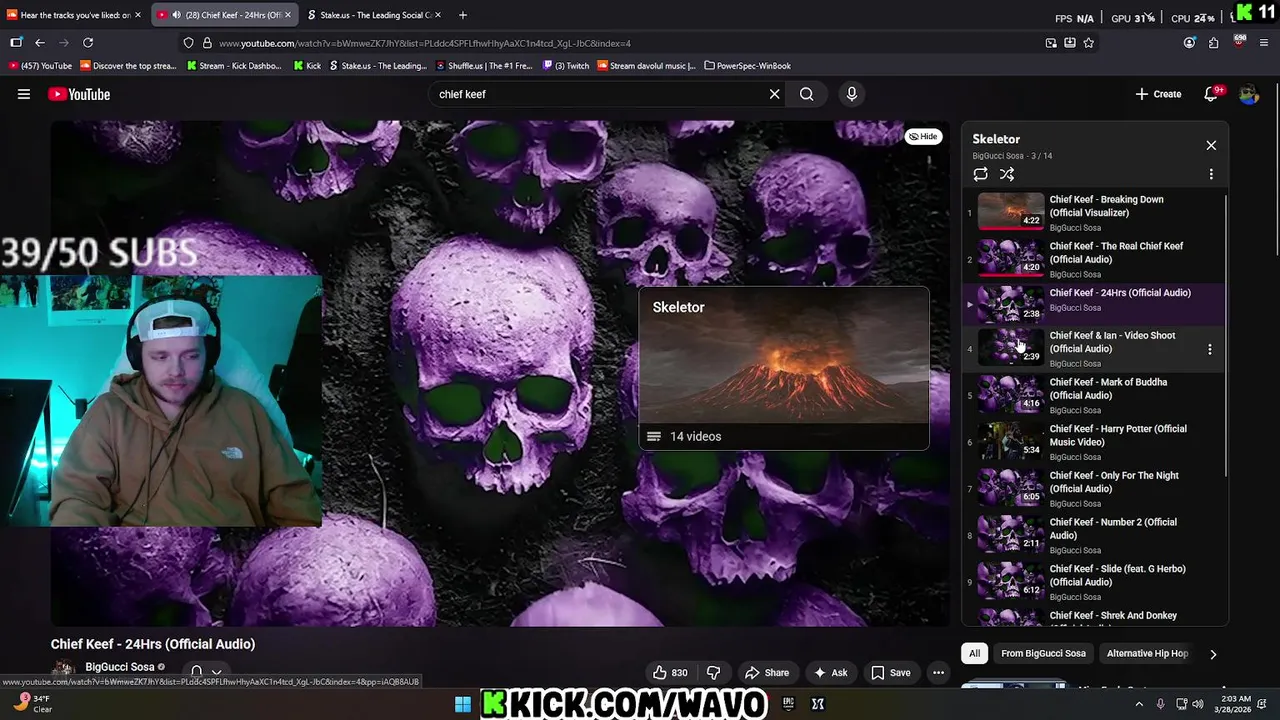
Task: Switch to the Stake.us browser tab
Action: 373,15
